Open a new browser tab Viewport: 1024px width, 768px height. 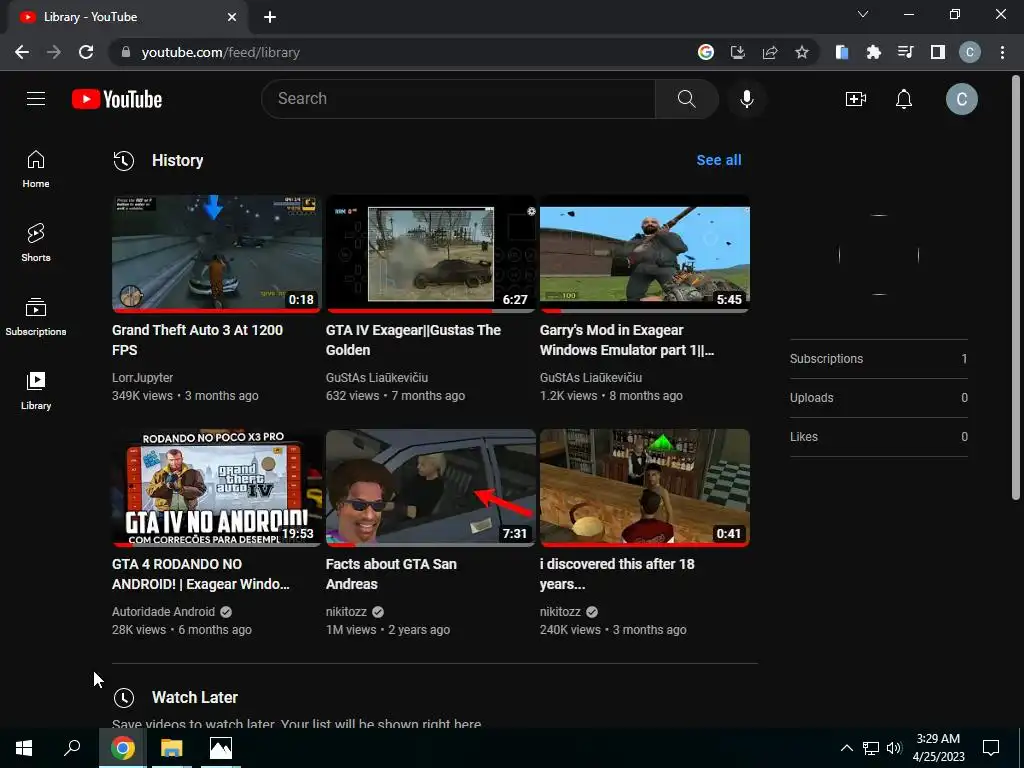[x=270, y=17]
